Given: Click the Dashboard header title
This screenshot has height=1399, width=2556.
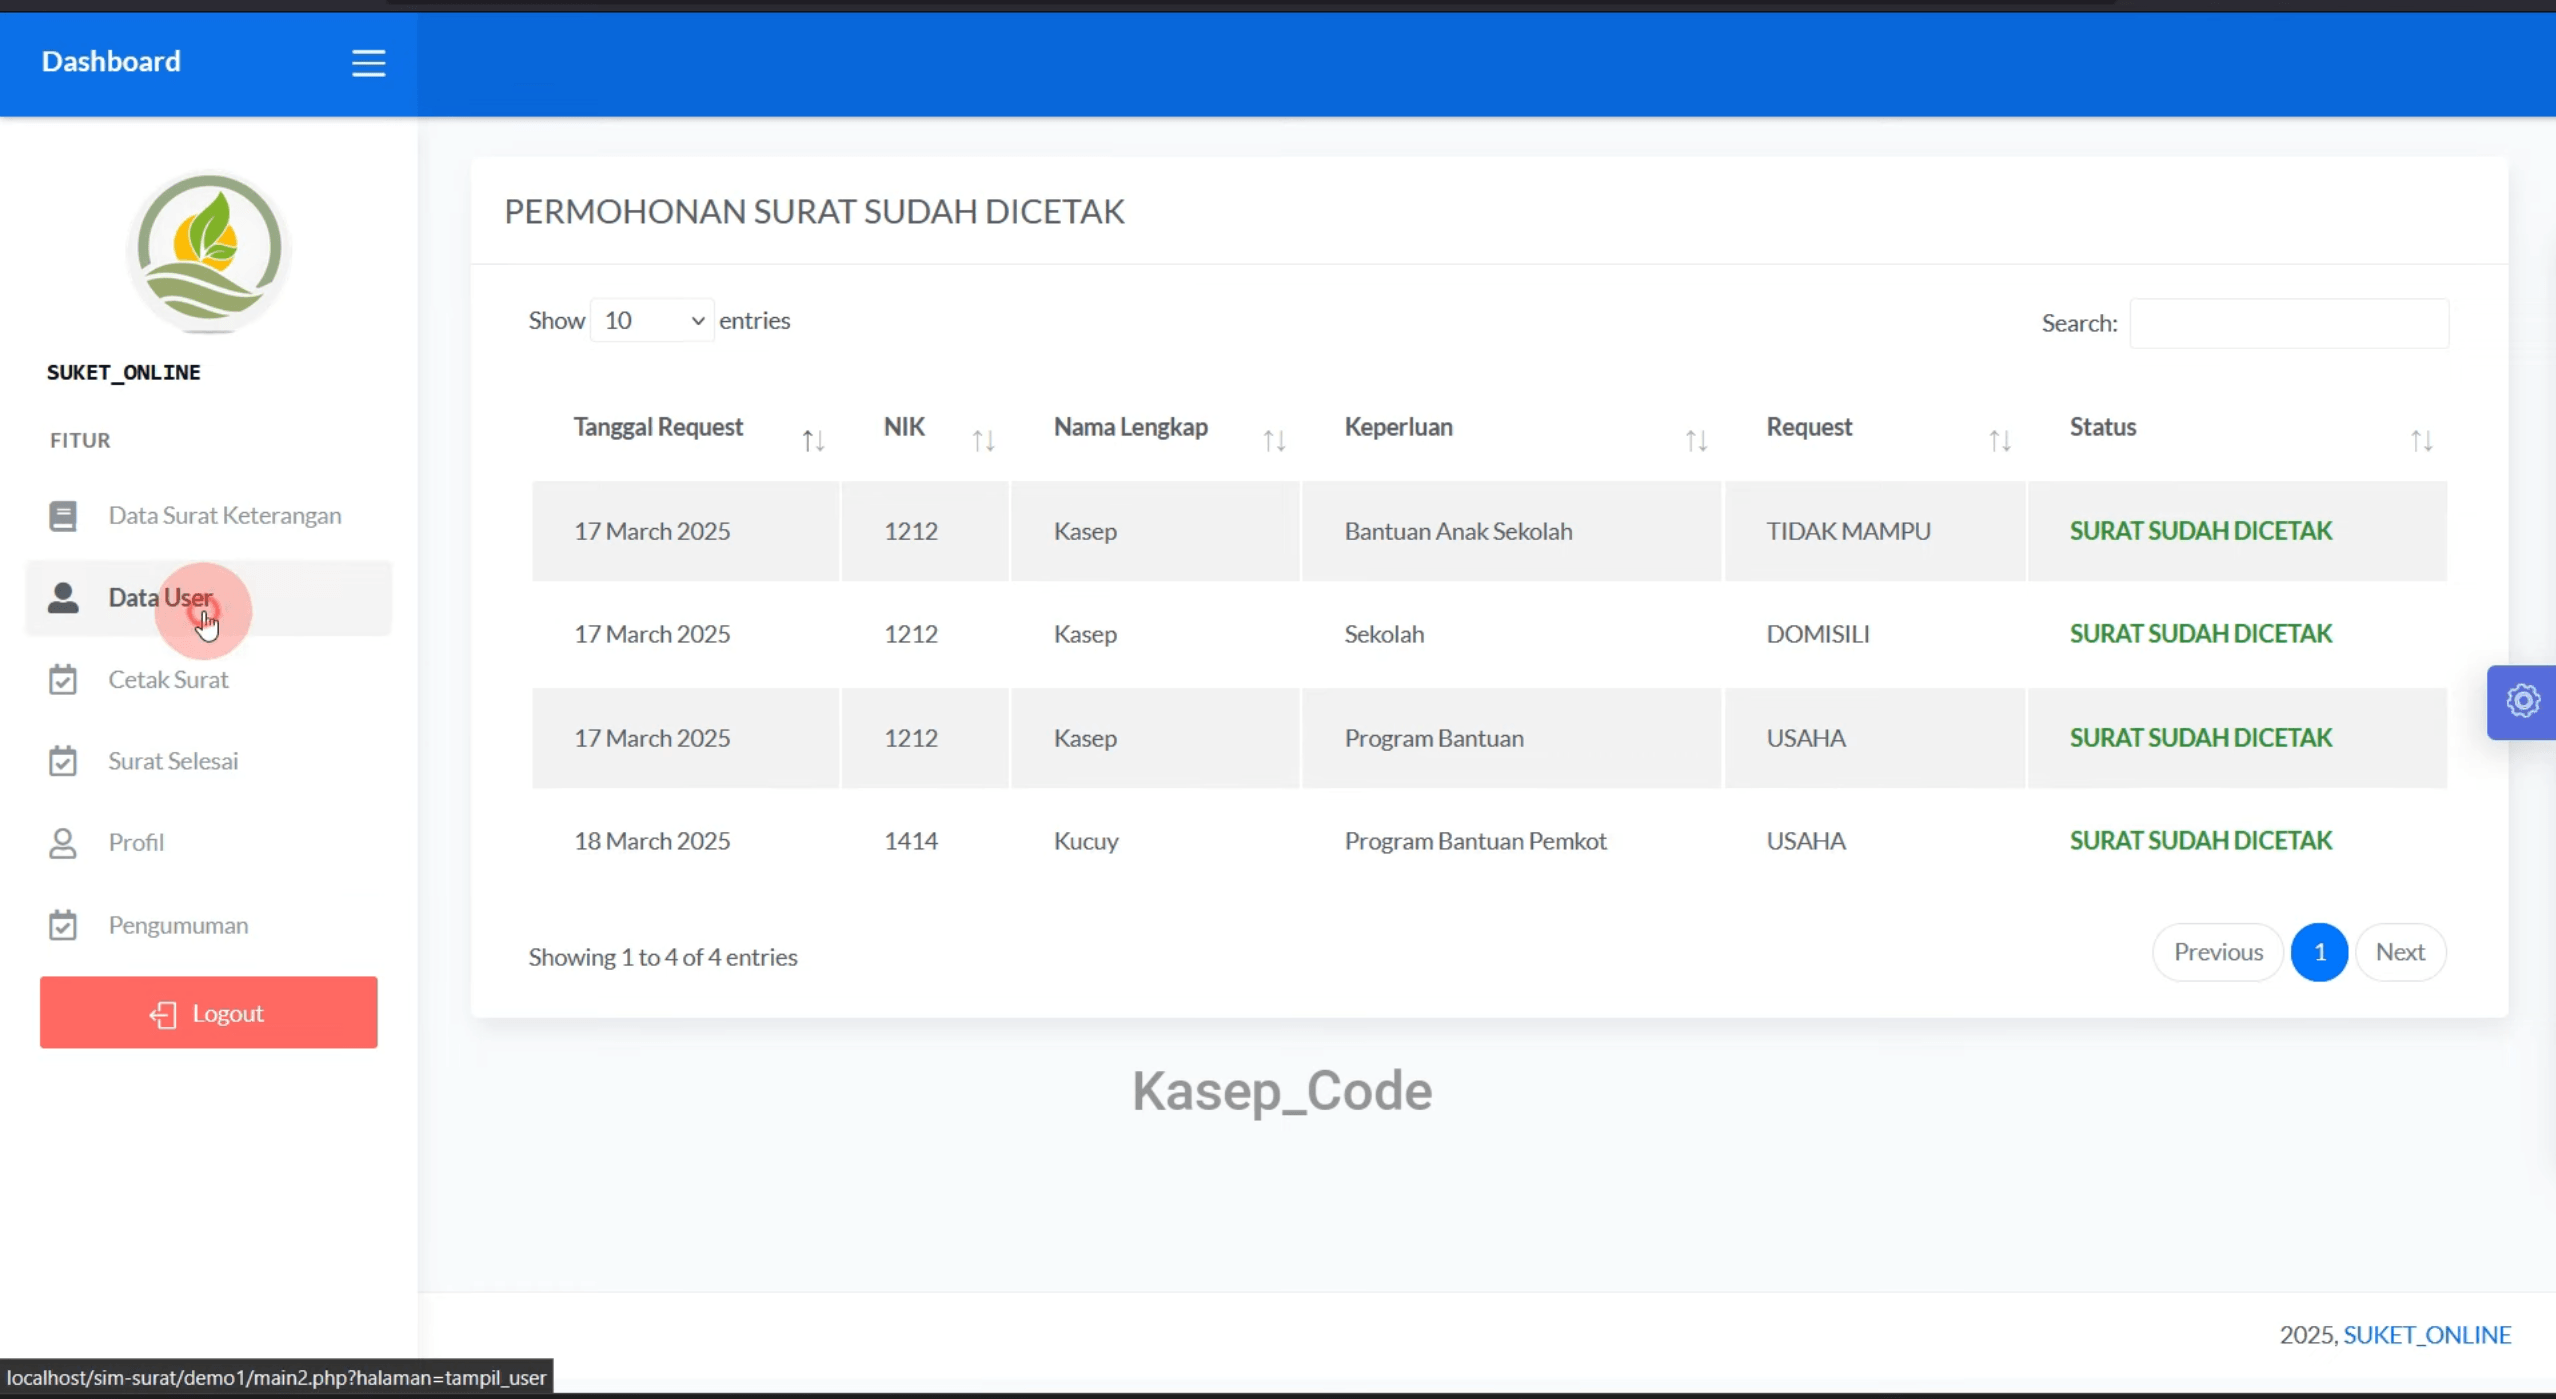Looking at the screenshot, I should click(111, 62).
